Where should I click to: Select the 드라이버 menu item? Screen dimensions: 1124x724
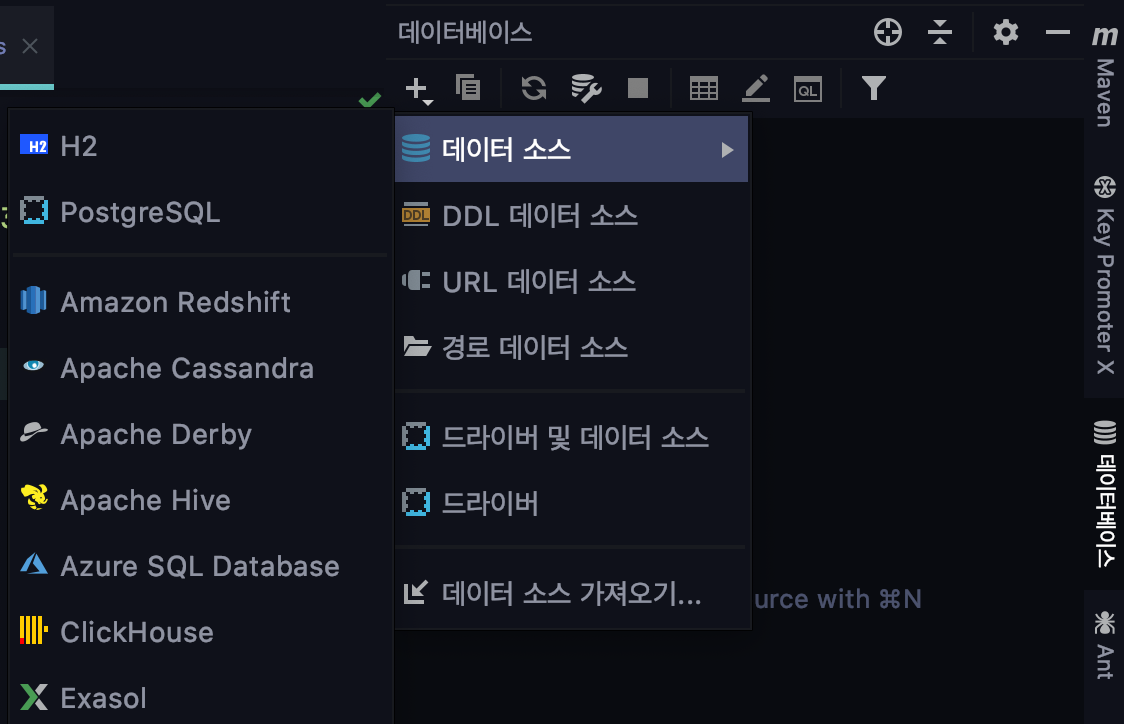pos(571,502)
